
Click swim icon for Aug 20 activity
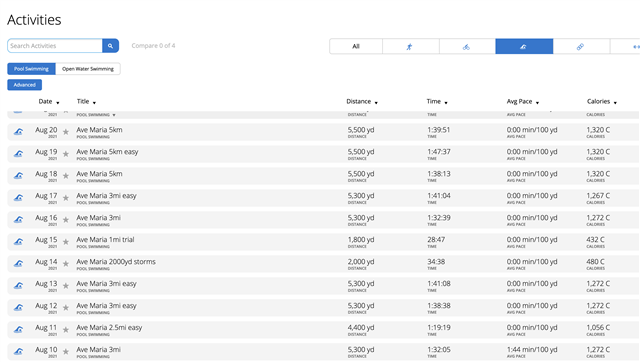pyautogui.click(x=18, y=131)
